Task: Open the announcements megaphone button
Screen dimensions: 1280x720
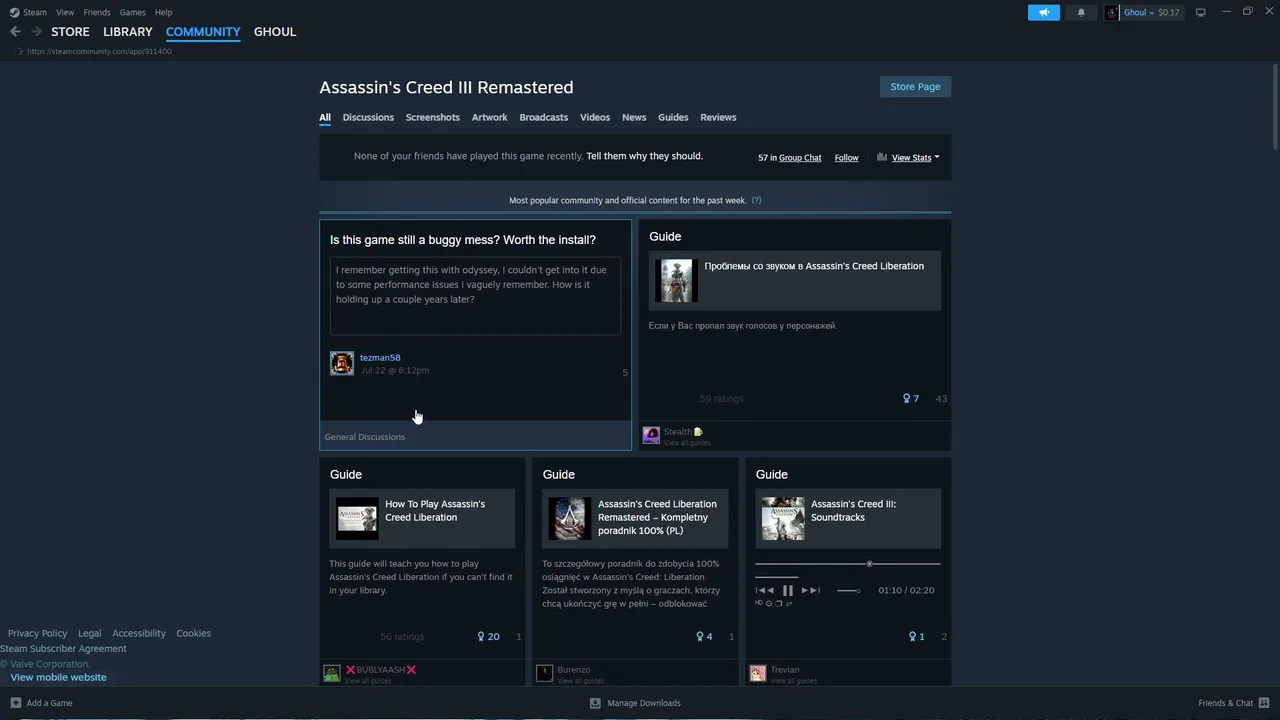Action: 1043,12
